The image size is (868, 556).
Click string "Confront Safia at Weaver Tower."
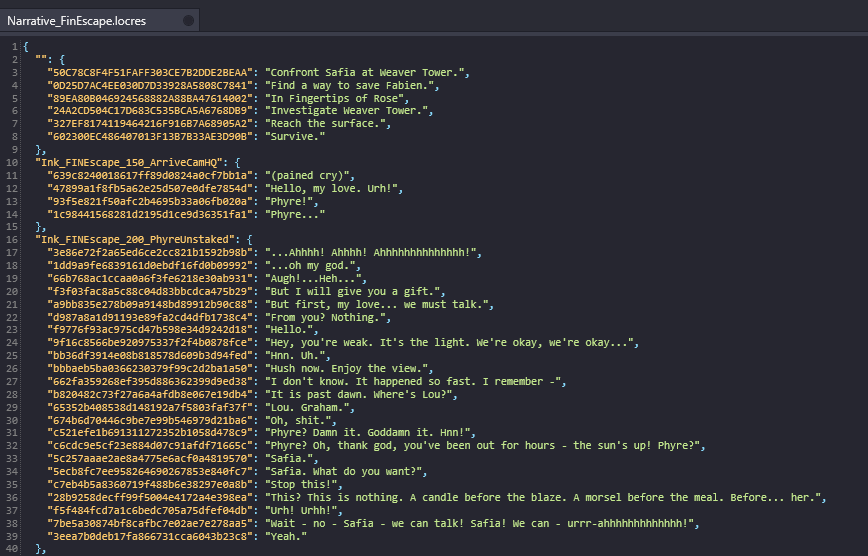tap(364, 72)
